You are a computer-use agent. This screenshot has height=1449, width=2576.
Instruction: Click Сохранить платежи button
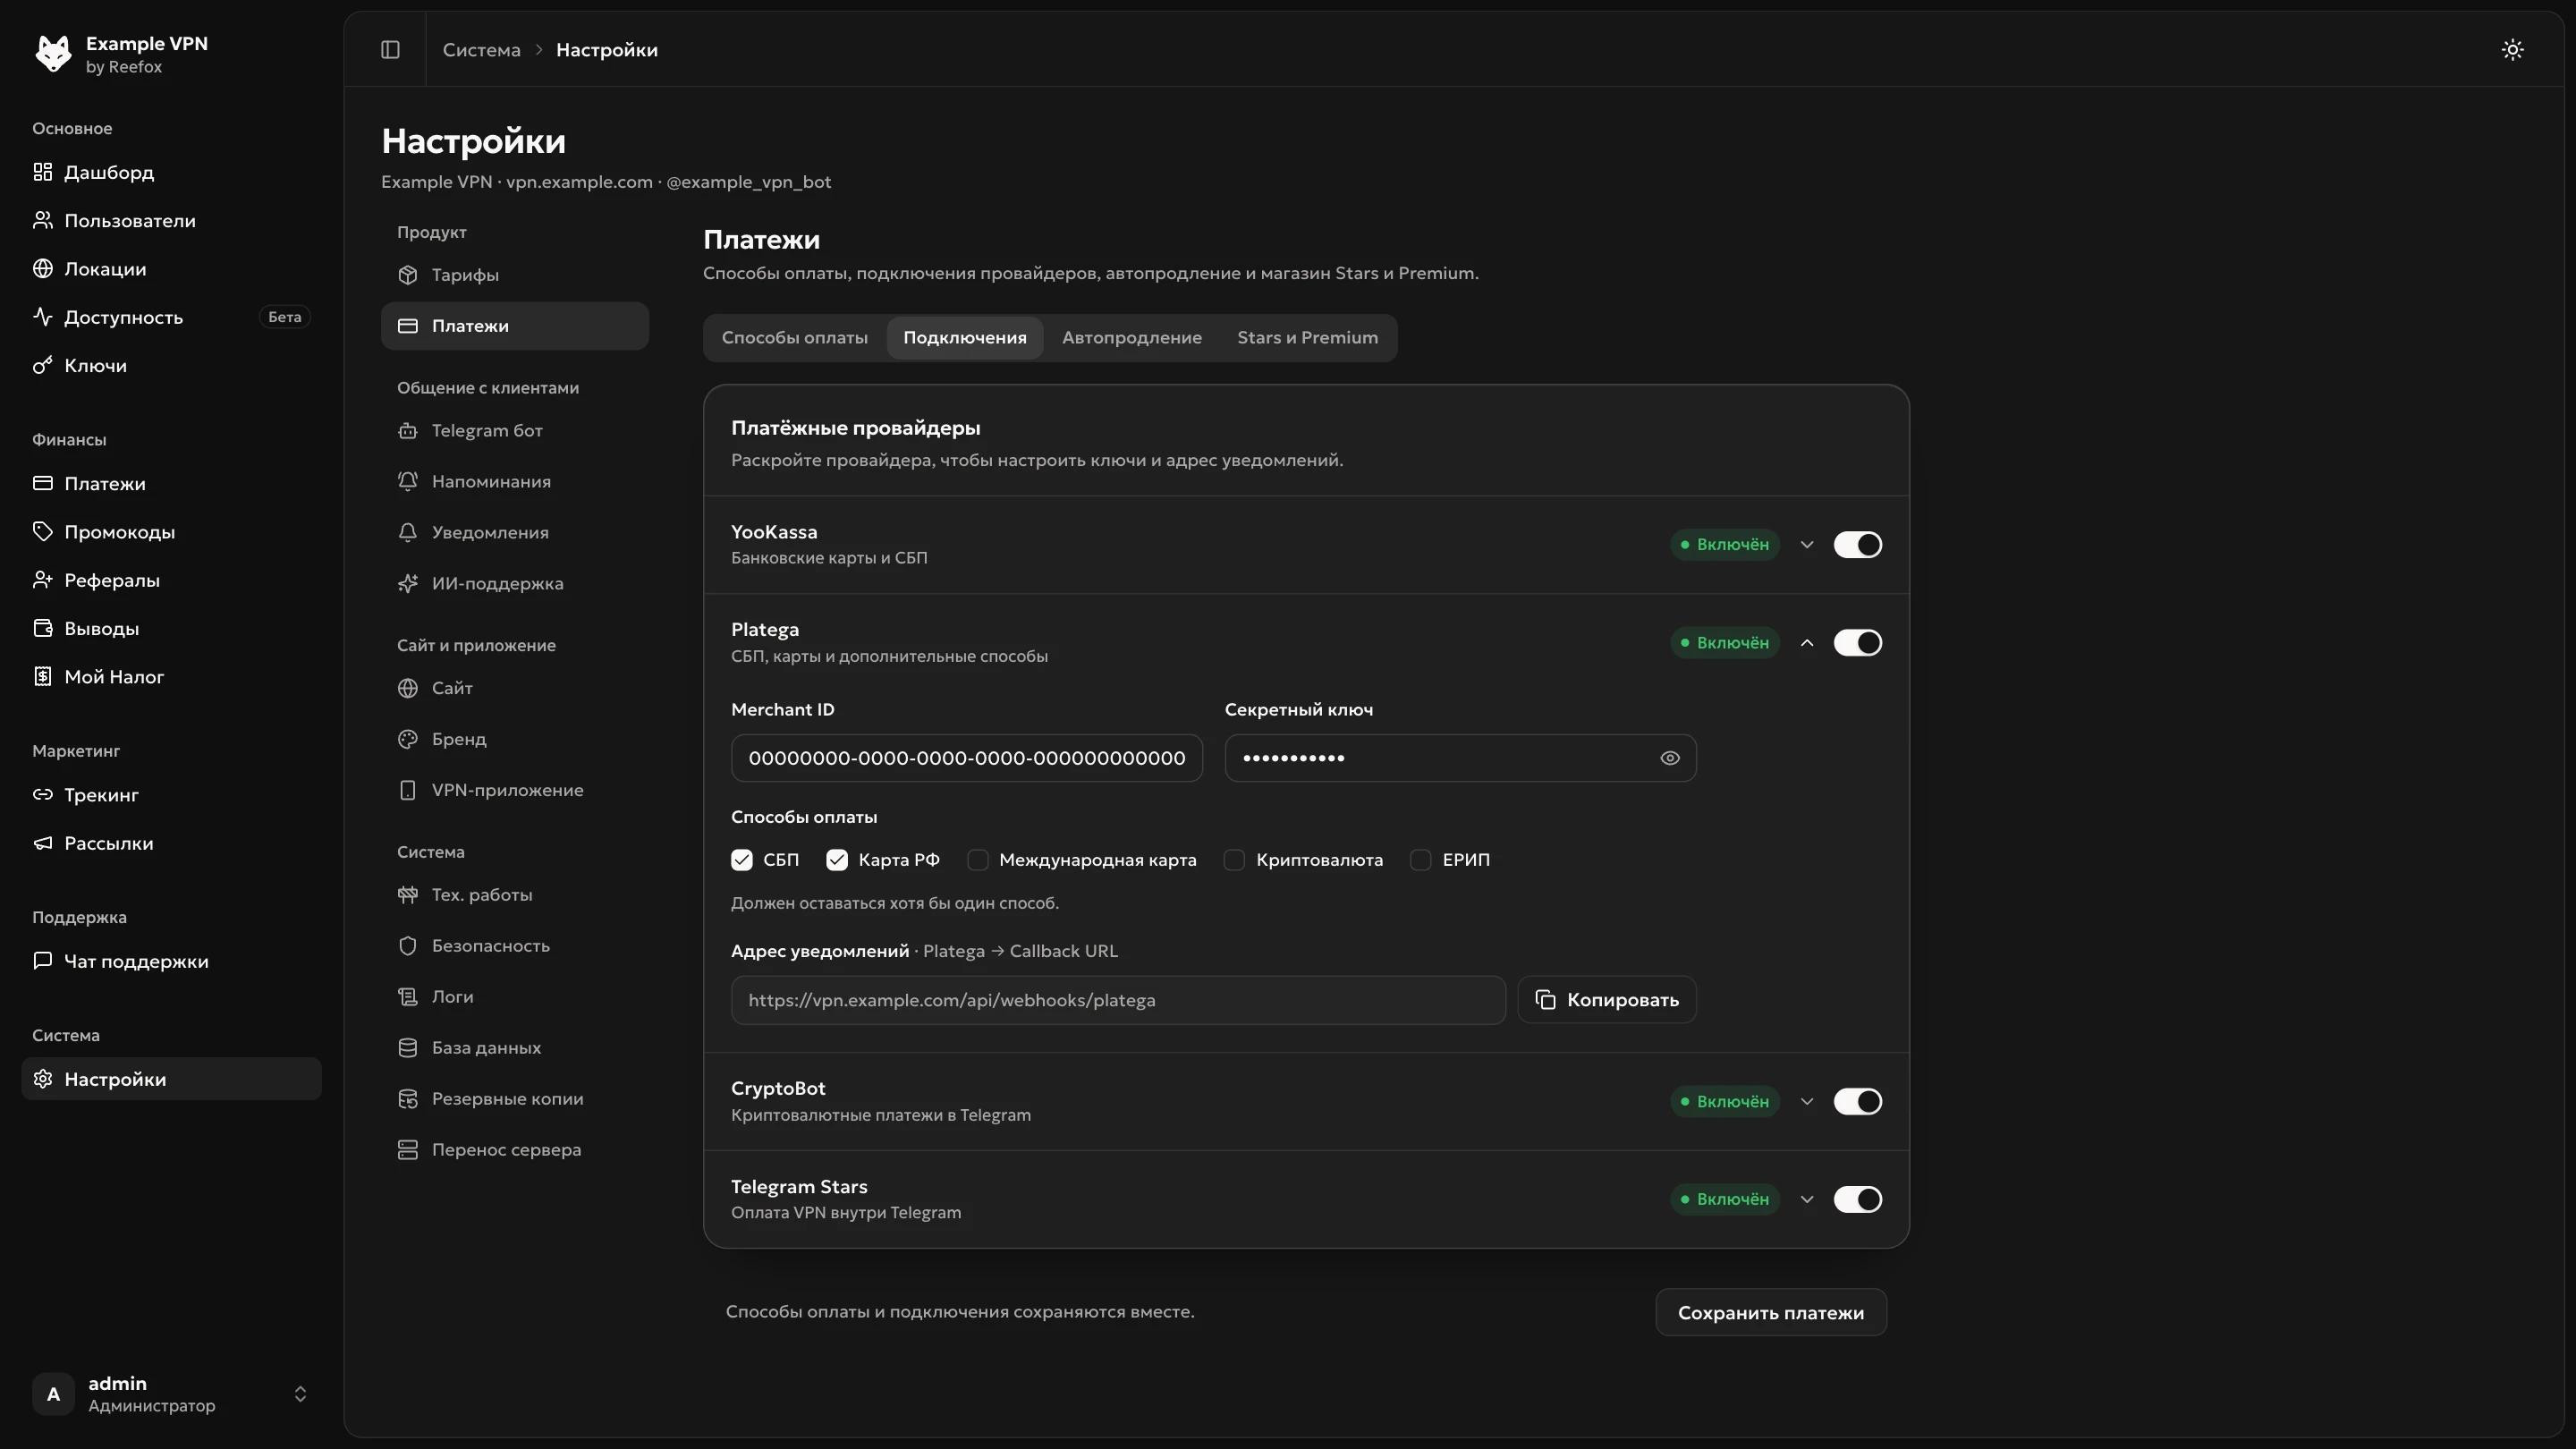(x=1770, y=1312)
